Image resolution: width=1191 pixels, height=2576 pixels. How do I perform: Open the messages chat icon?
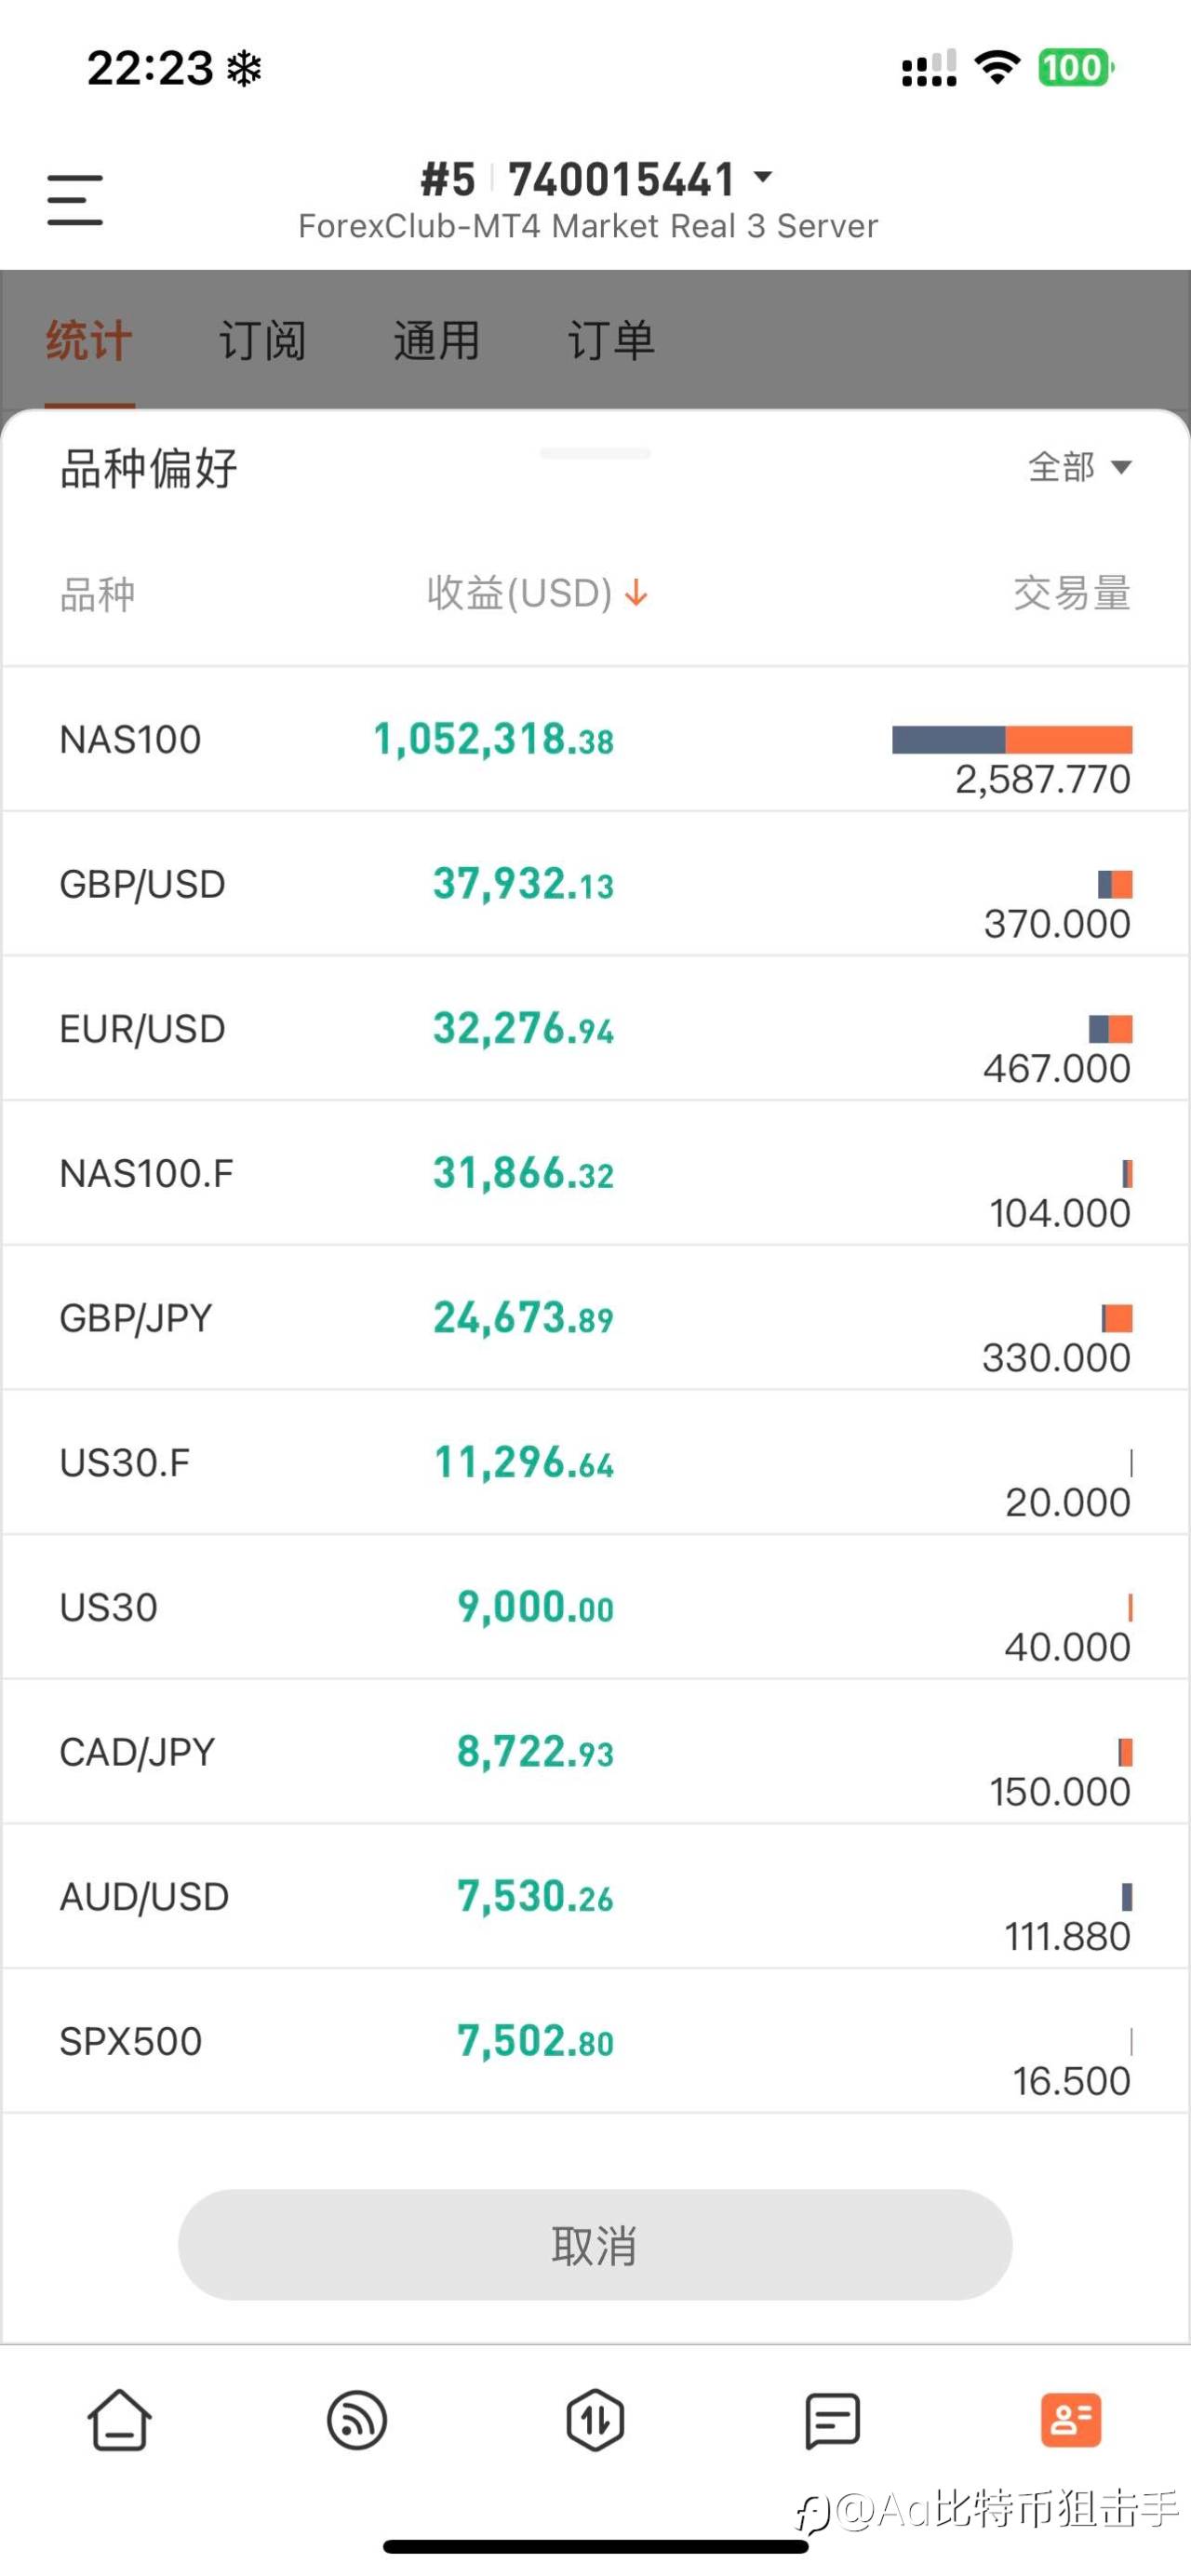[x=832, y=2421]
